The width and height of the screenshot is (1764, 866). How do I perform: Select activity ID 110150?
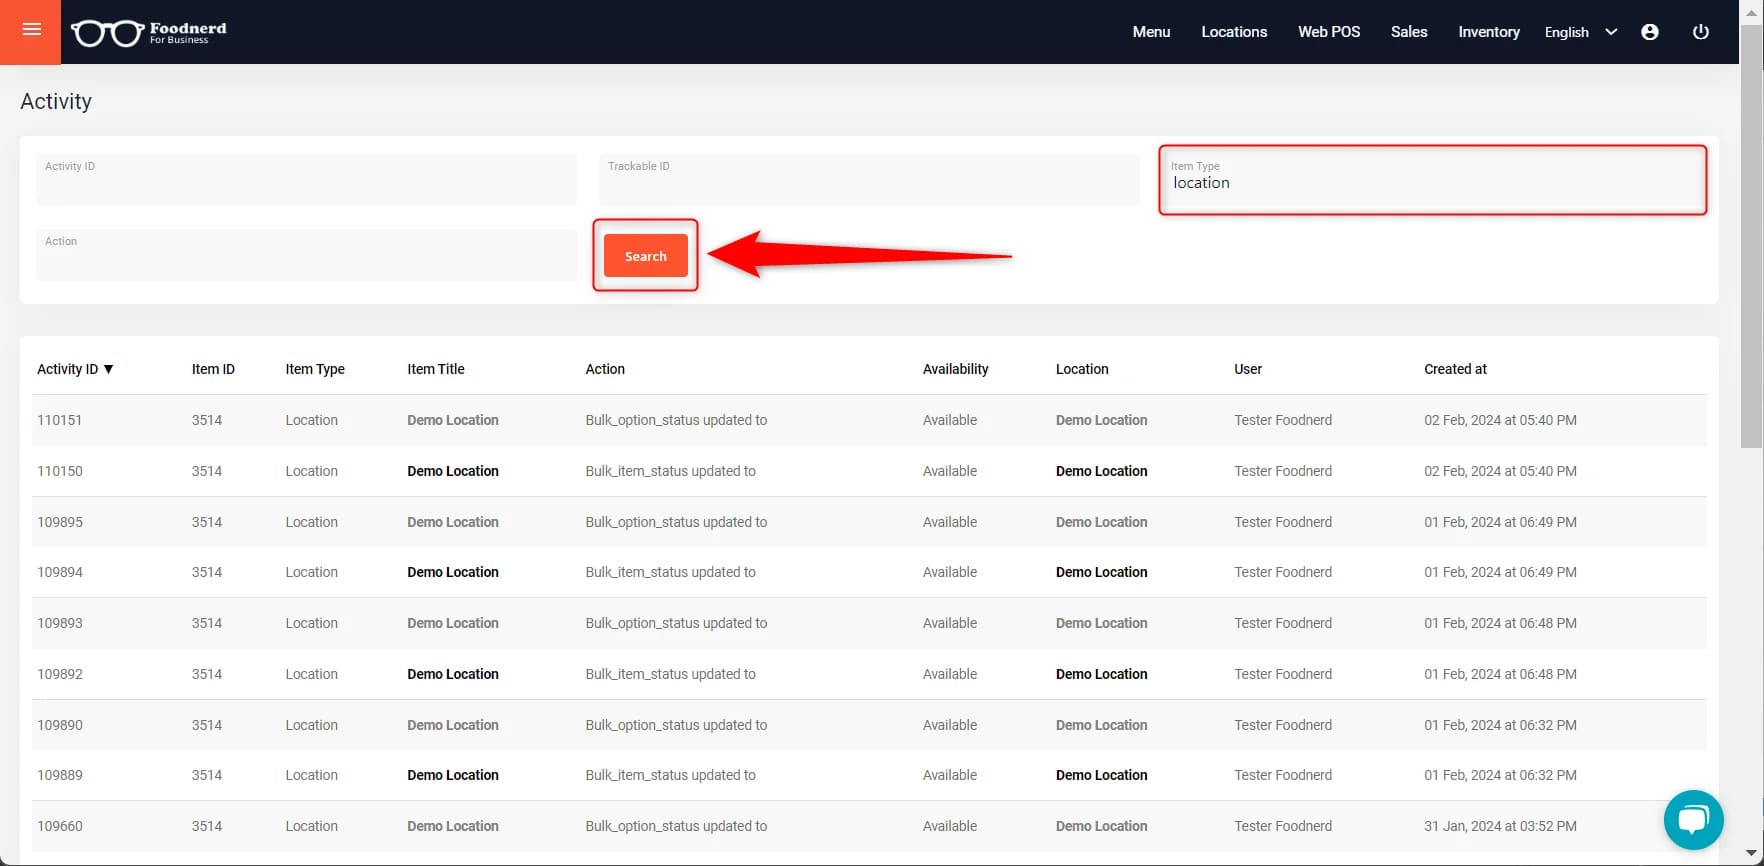(60, 471)
